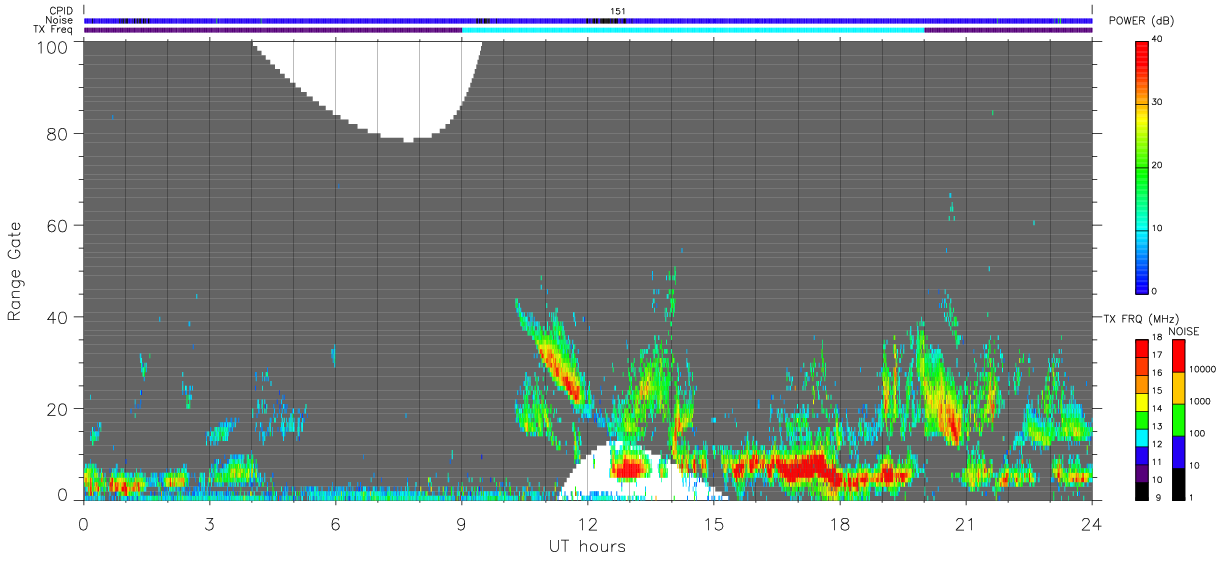Pick the red 17–18 MHz frequency swatch
The height and width of the screenshot is (567, 1228).
(x=1141, y=348)
